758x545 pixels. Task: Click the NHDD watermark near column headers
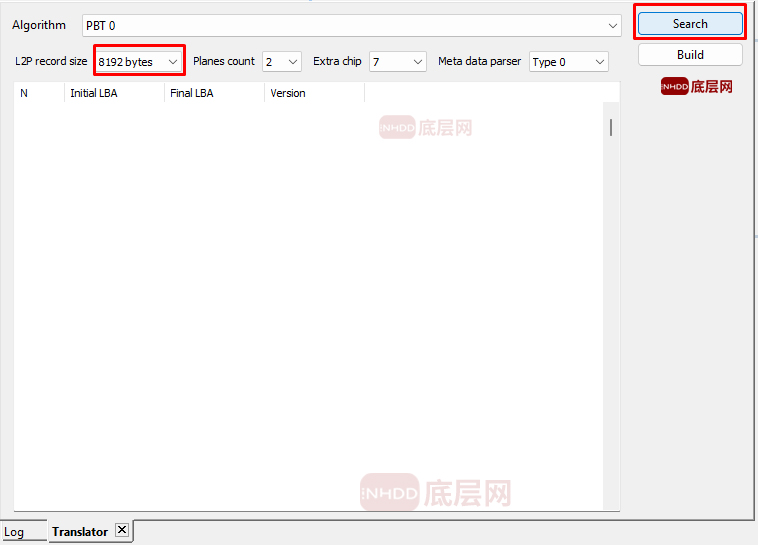point(425,127)
